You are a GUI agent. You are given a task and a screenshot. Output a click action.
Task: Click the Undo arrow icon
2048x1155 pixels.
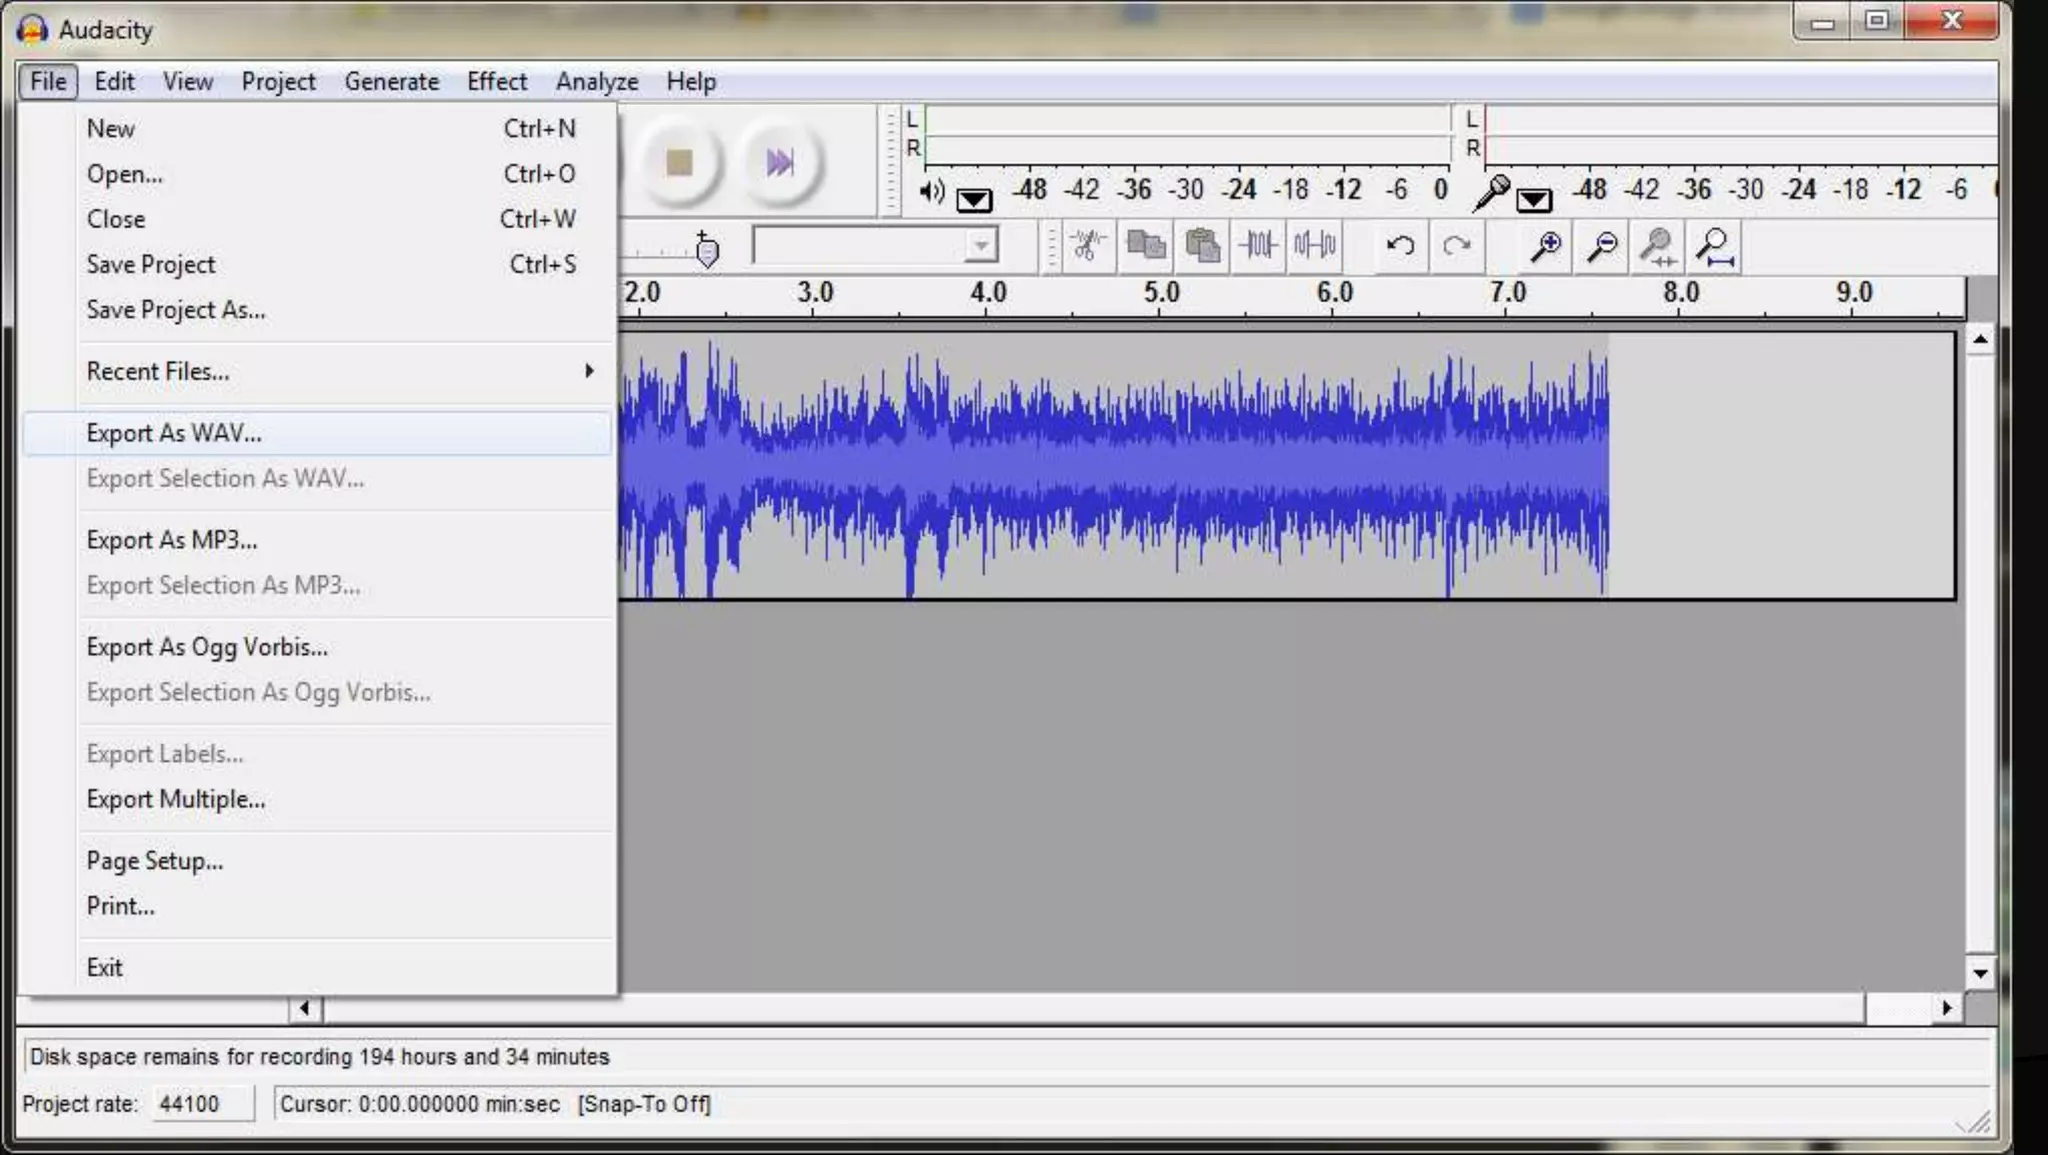tap(1400, 245)
